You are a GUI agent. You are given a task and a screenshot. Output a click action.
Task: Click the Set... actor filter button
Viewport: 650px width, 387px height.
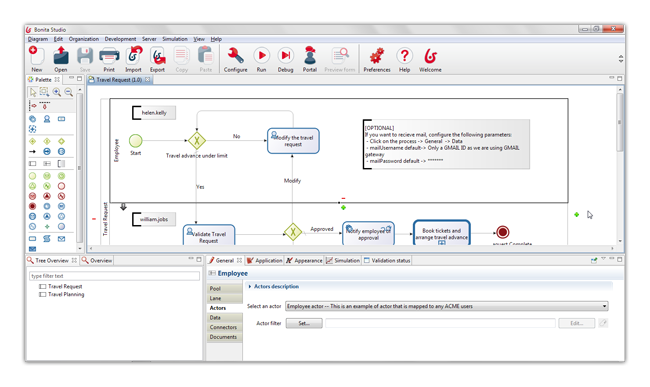click(x=304, y=323)
